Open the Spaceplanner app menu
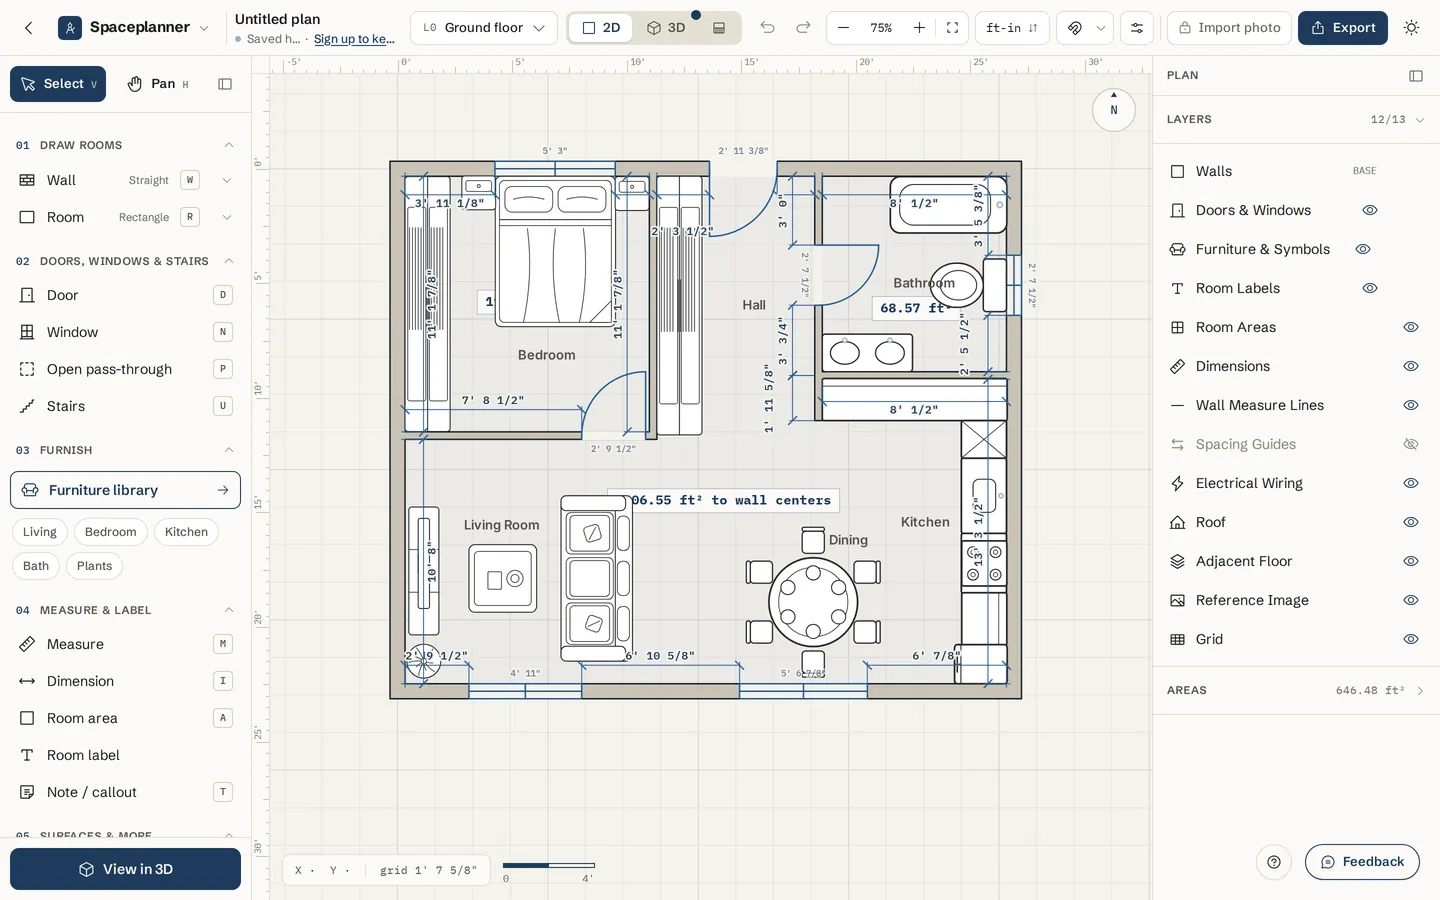Viewport: 1440px width, 900px height. 134,28
